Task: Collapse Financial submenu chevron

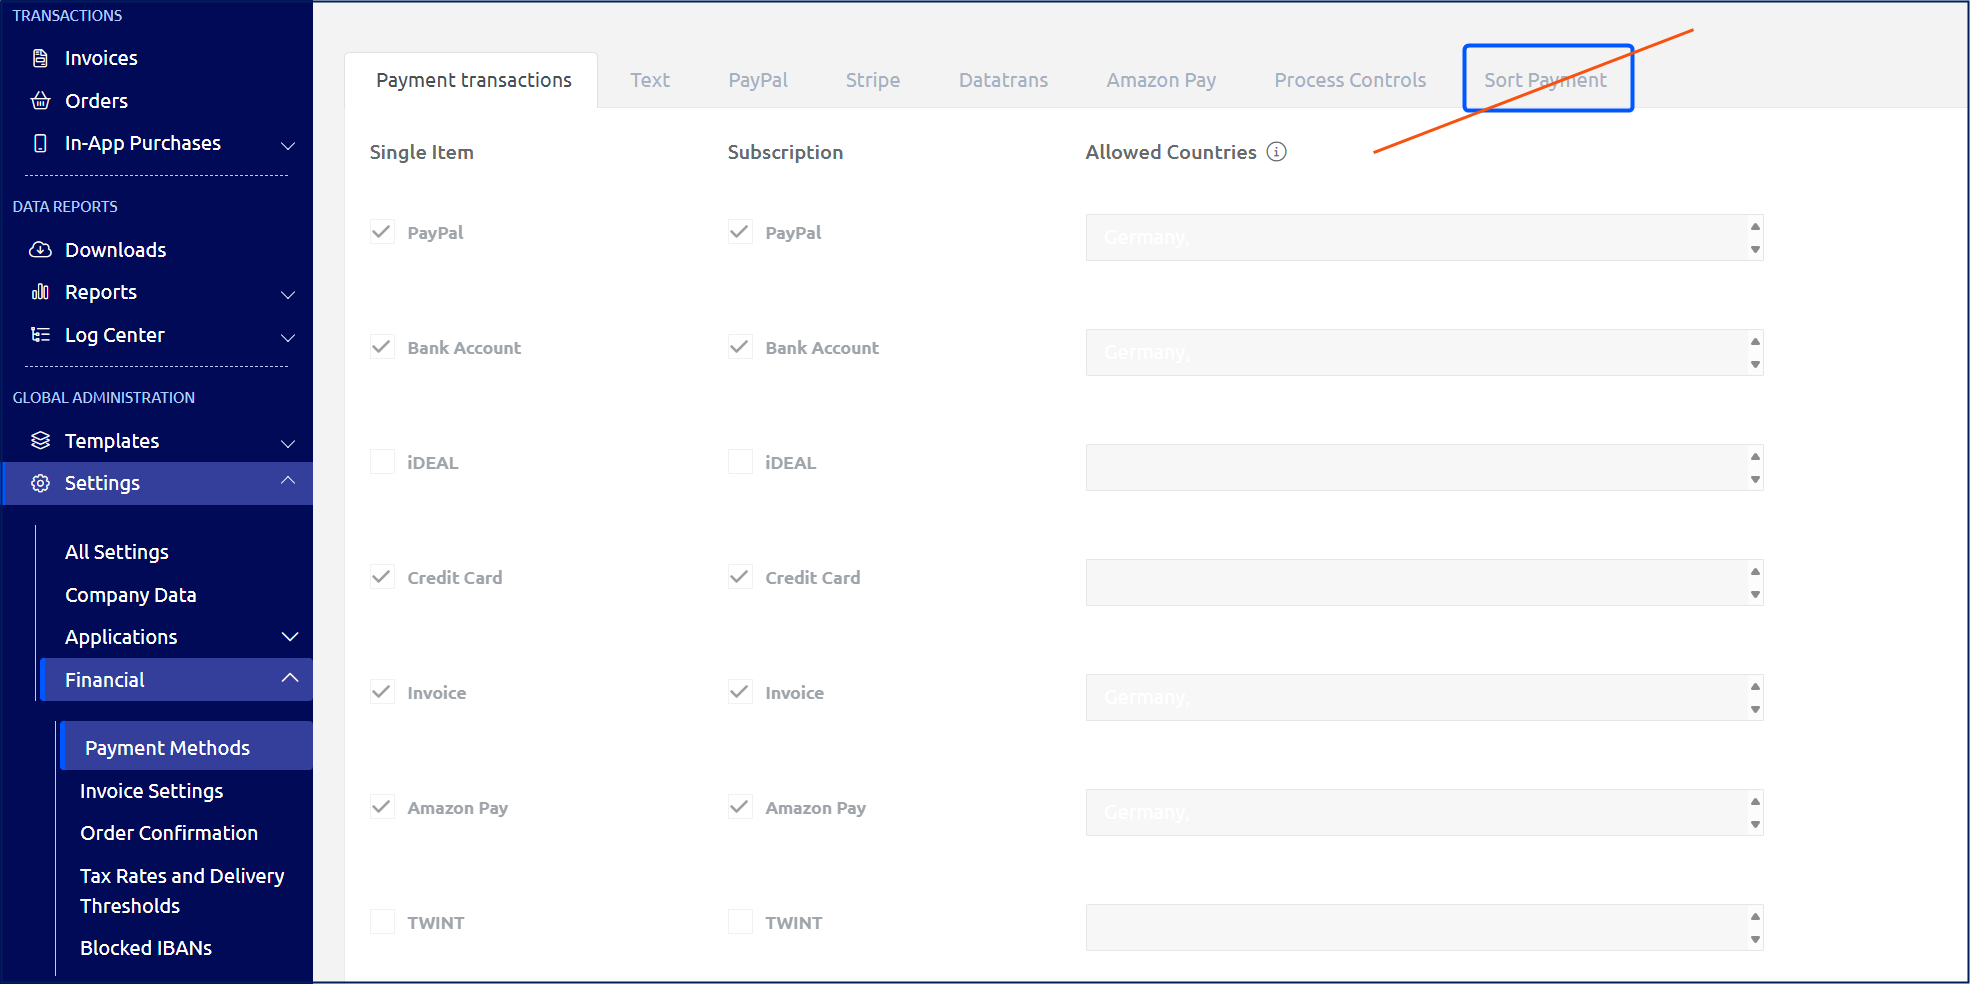Action: pyautogui.click(x=290, y=678)
